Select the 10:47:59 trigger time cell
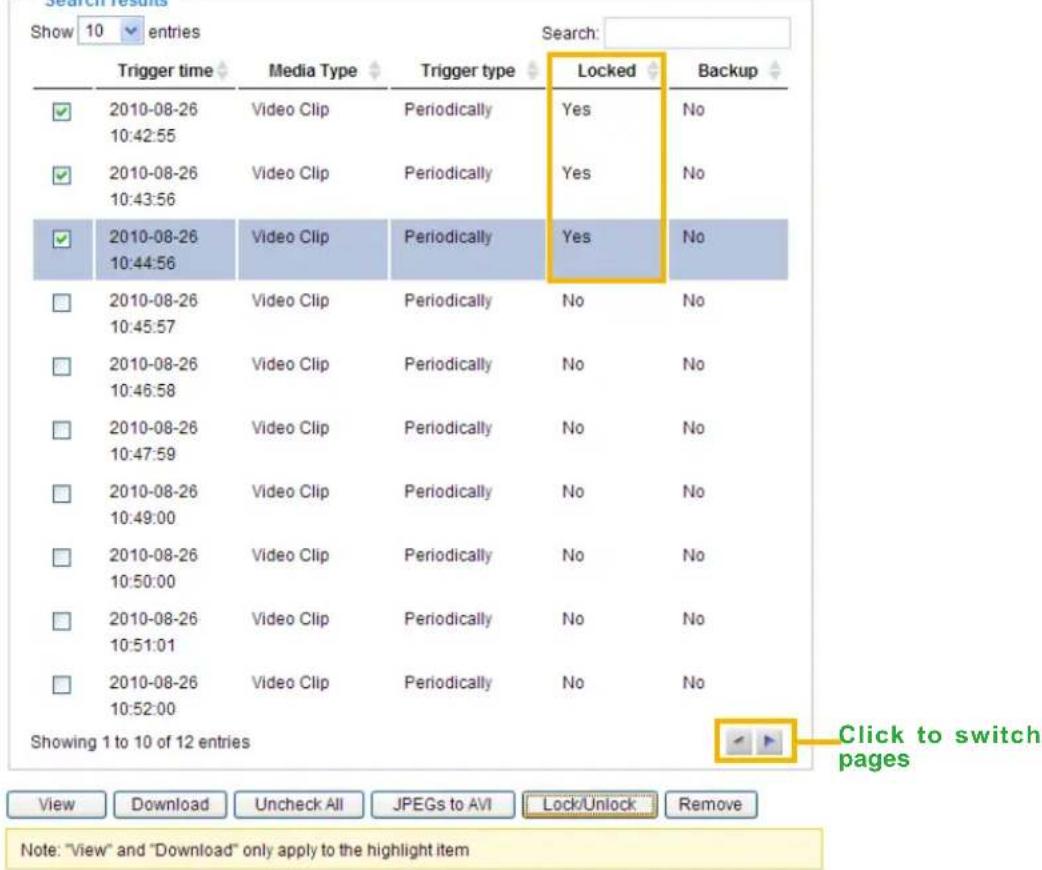The width and height of the screenshot is (1042, 870). coord(154,441)
